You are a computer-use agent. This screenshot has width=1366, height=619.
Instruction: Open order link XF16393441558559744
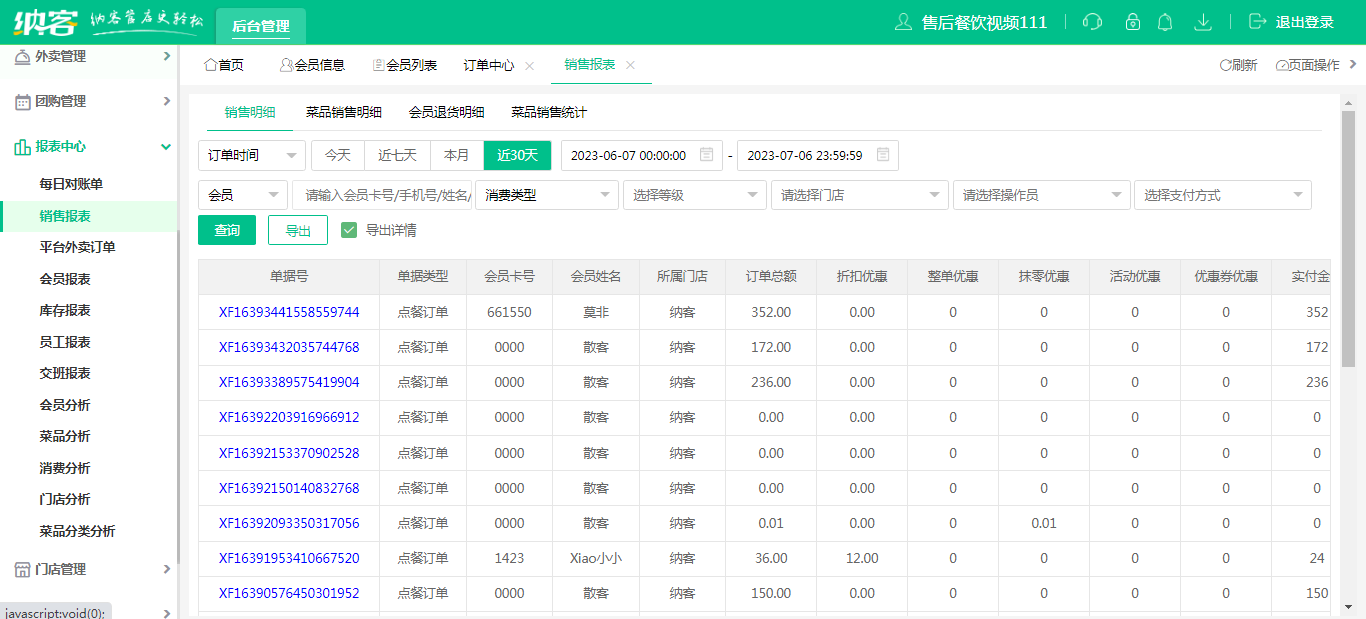point(289,312)
